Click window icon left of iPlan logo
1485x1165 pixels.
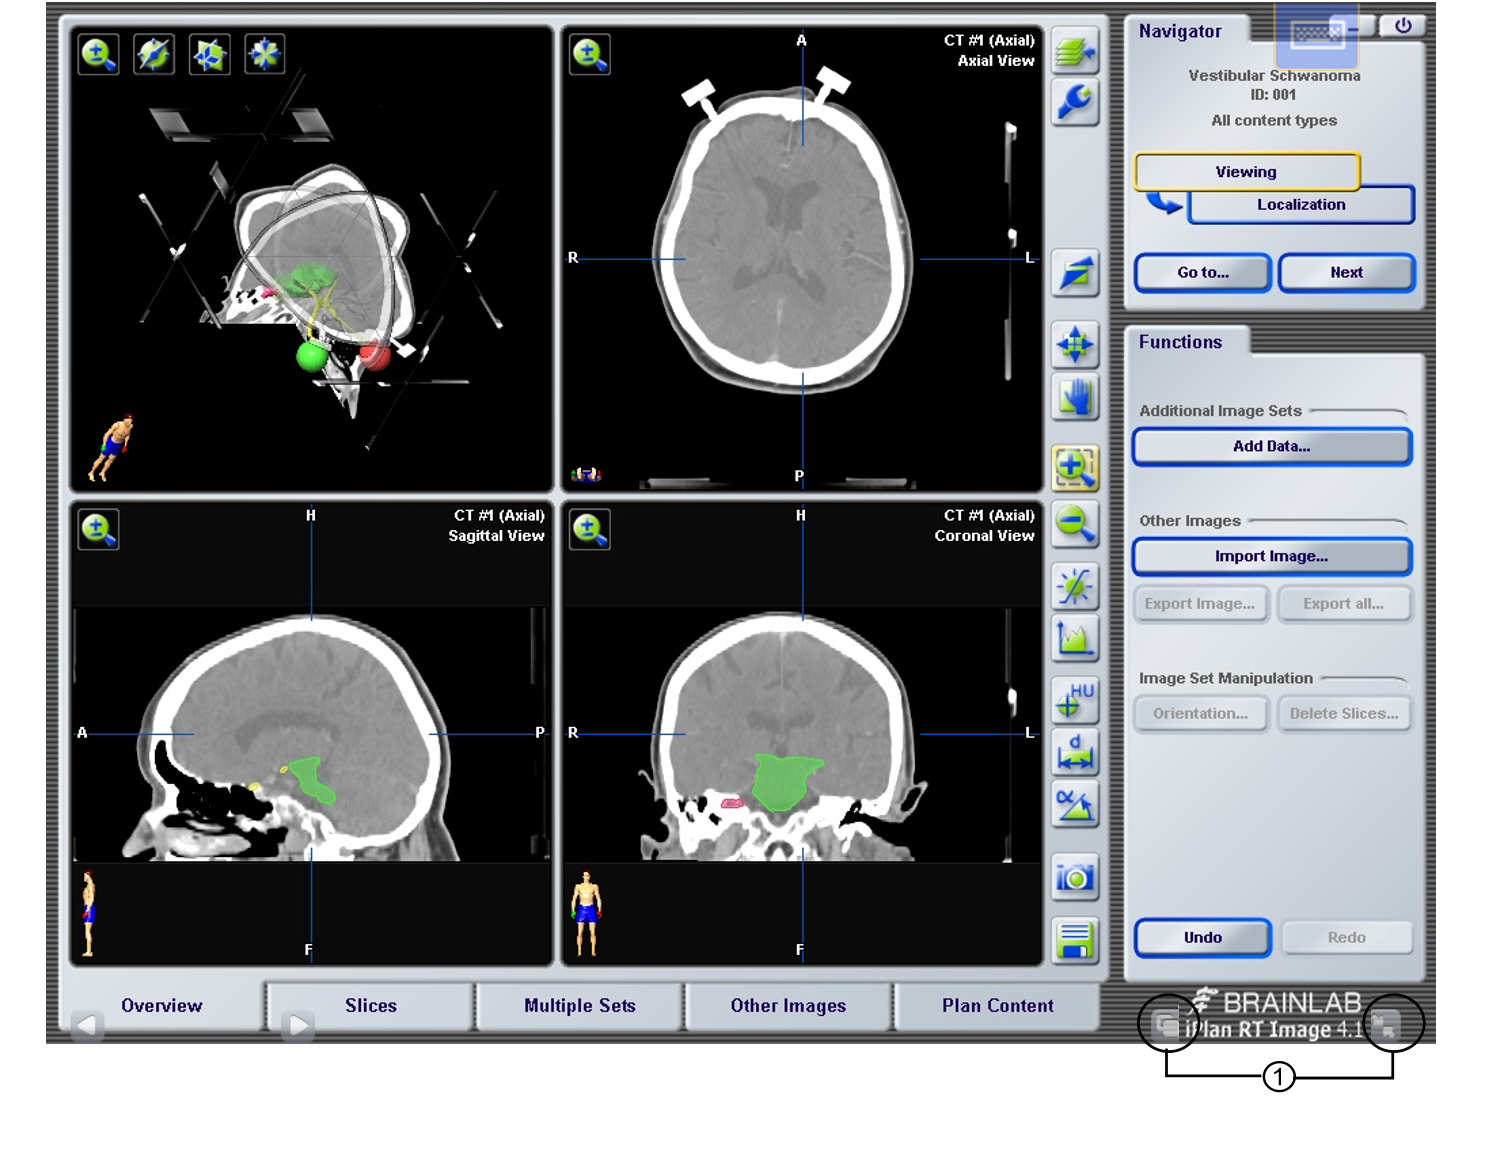(1166, 1024)
